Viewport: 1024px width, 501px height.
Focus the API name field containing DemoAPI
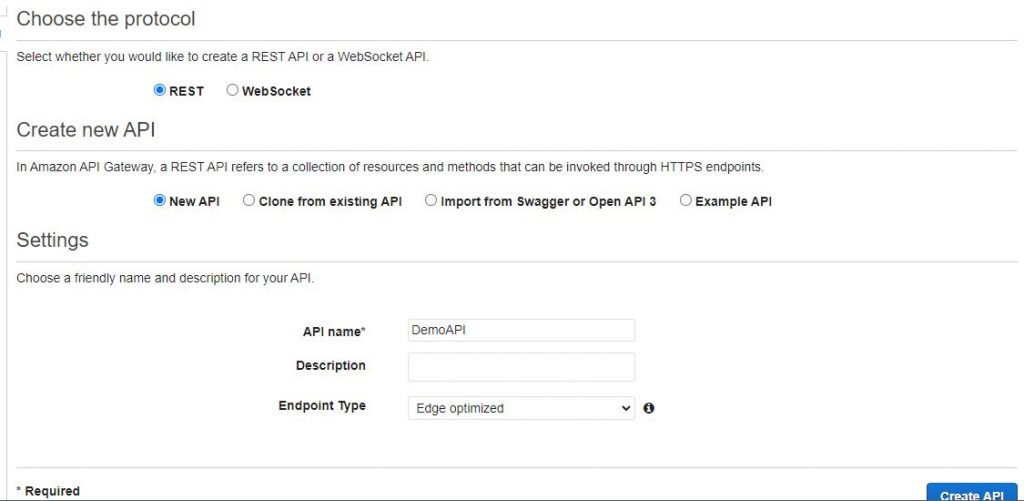click(521, 331)
